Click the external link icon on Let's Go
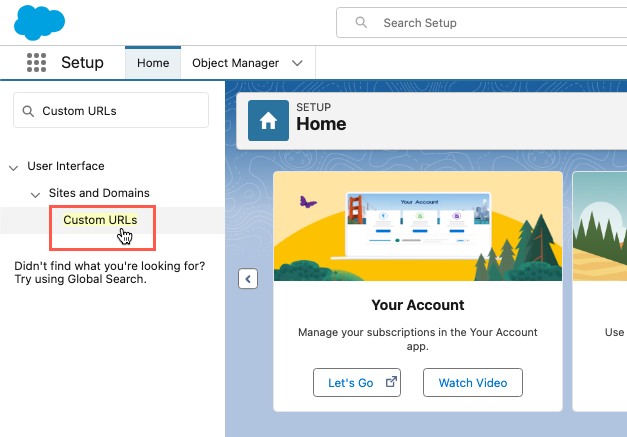The height and width of the screenshot is (437, 627). click(x=390, y=382)
